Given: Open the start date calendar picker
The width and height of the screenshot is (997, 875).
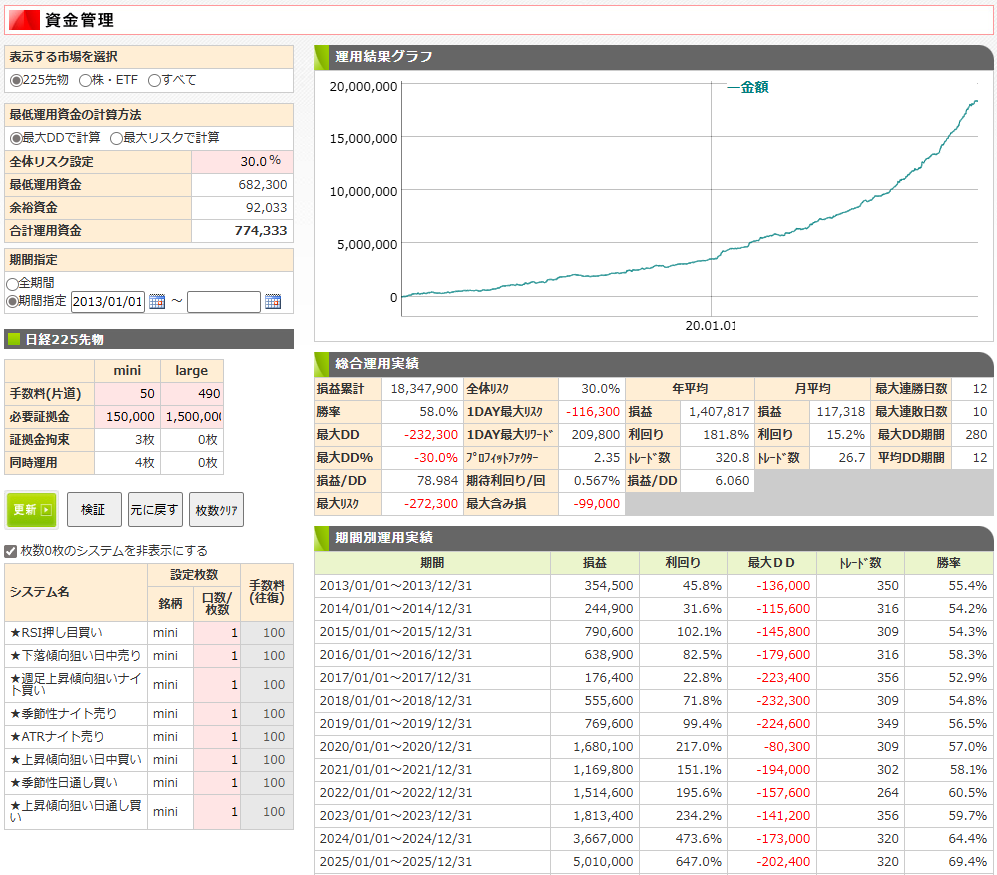Looking at the screenshot, I should click(x=156, y=302).
